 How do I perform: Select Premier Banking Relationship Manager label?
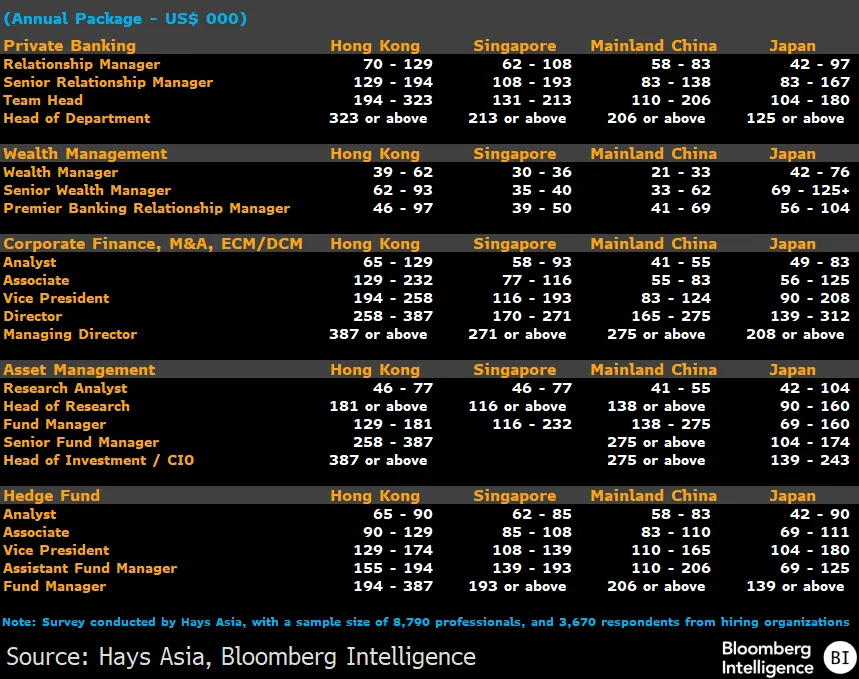147,208
